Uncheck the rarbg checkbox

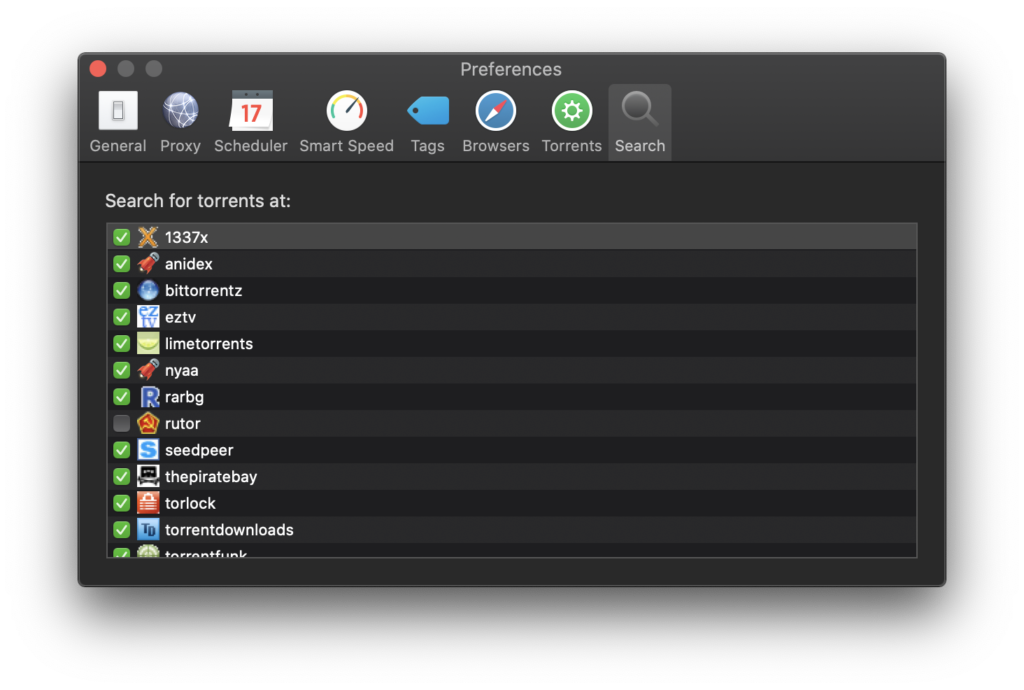pyautogui.click(x=121, y=397)
